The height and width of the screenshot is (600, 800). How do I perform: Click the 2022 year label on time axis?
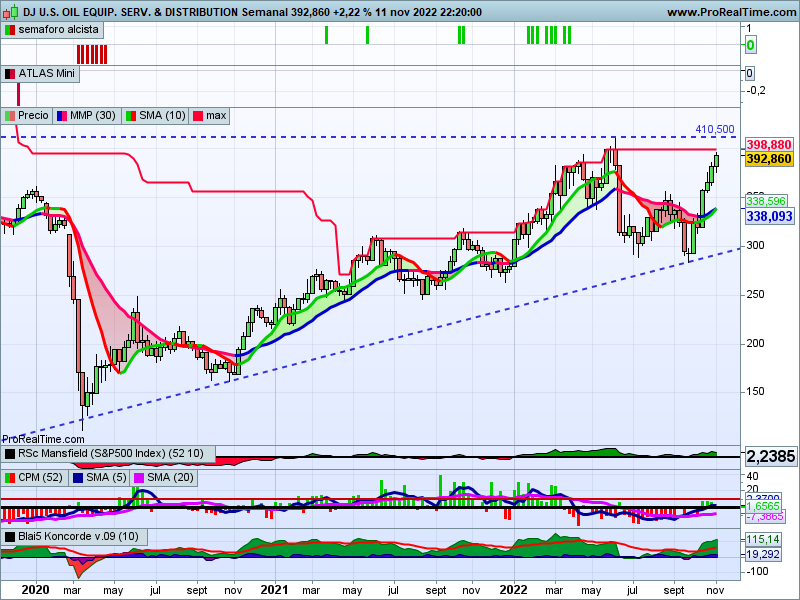click(513, 590)
